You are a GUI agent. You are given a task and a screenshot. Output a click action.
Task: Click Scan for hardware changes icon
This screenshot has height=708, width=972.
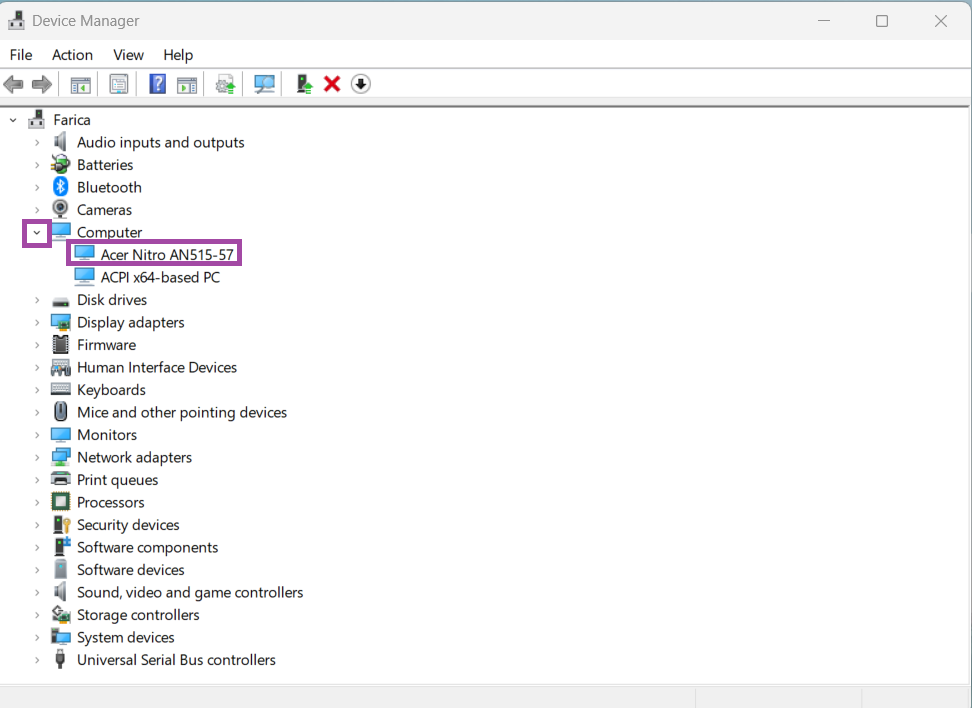pyautogui.click(x=264, y=84)
